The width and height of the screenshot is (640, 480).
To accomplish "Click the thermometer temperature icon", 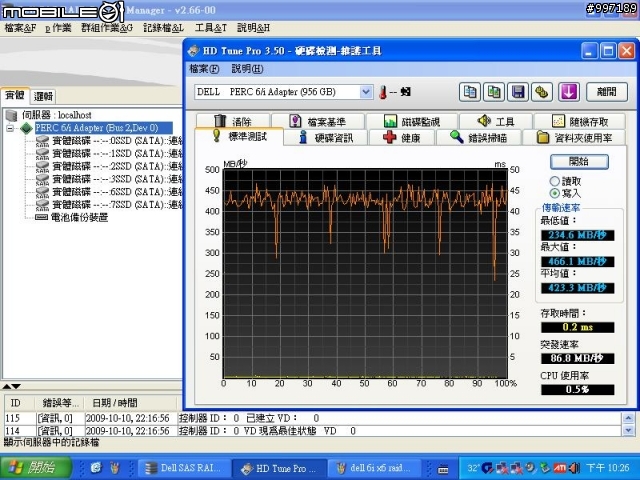I will click(382, 92).
